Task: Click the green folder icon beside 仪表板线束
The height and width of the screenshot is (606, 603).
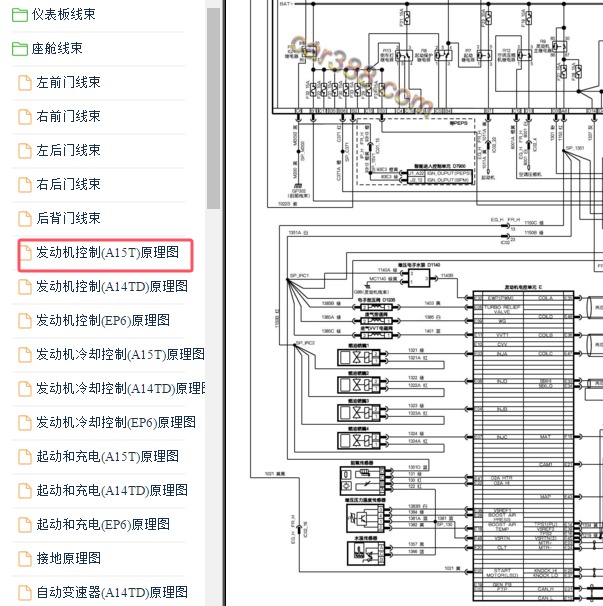Action: click(x=20, y=15)
